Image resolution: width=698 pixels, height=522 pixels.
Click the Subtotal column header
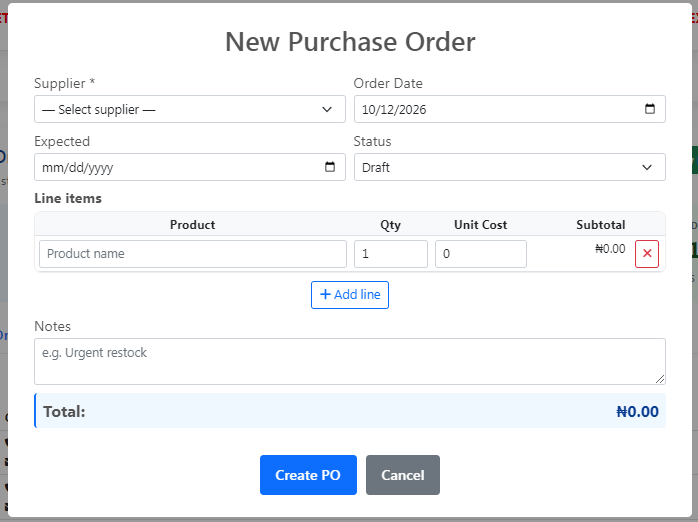click(601, 225)
